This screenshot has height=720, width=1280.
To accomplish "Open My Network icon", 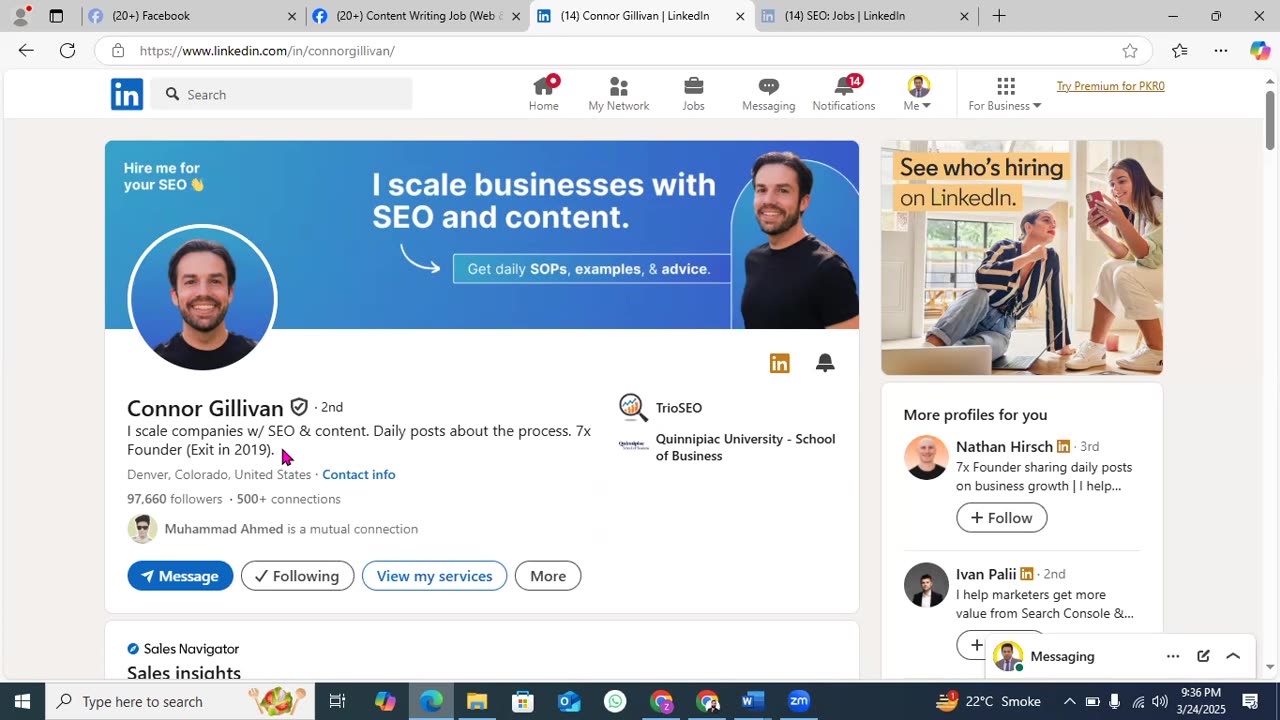I will point(618,94).
